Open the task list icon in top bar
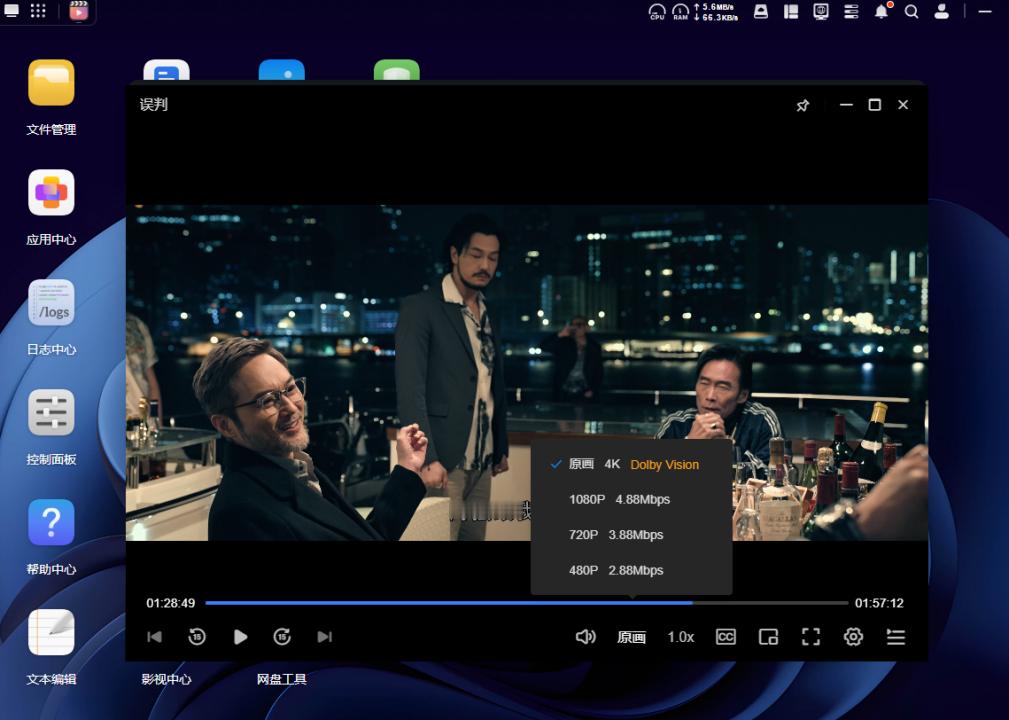The image size is (1009, 720). (x=851, y=12)
